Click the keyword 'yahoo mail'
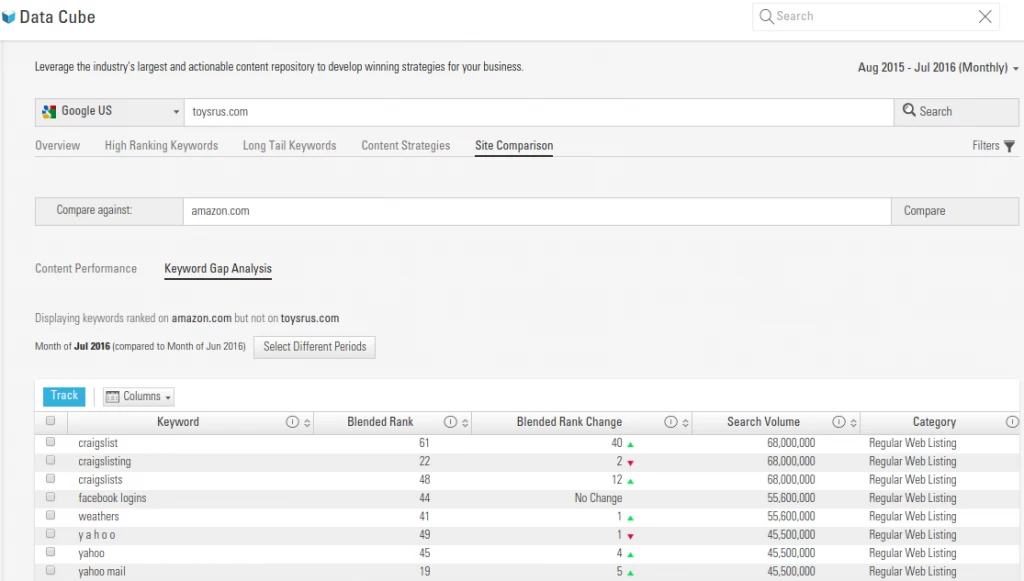Screen dimensions: 1024x581 (x=102, y=571)
